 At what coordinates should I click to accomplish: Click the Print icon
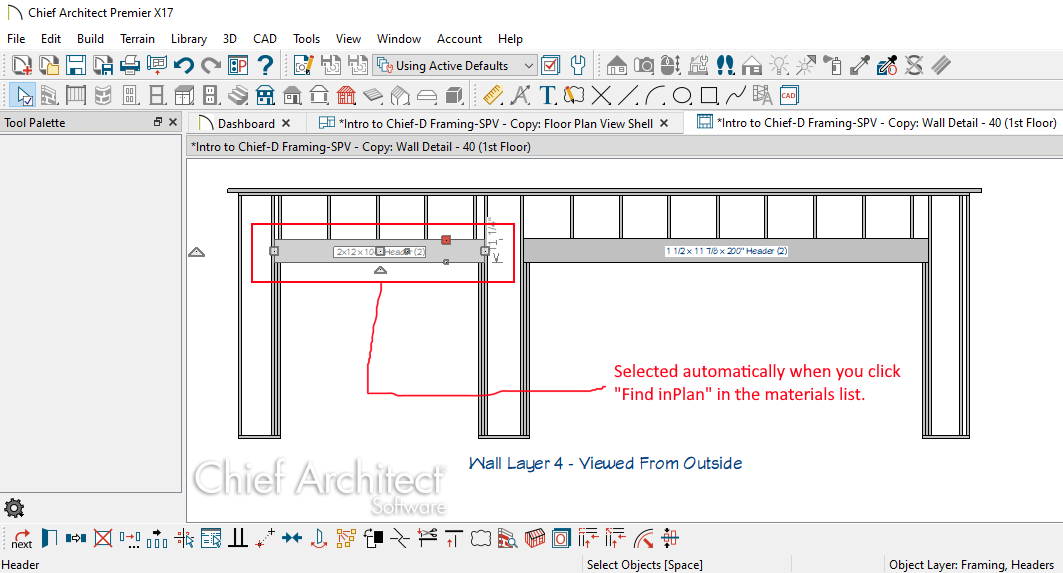click(x=129, y=66)
